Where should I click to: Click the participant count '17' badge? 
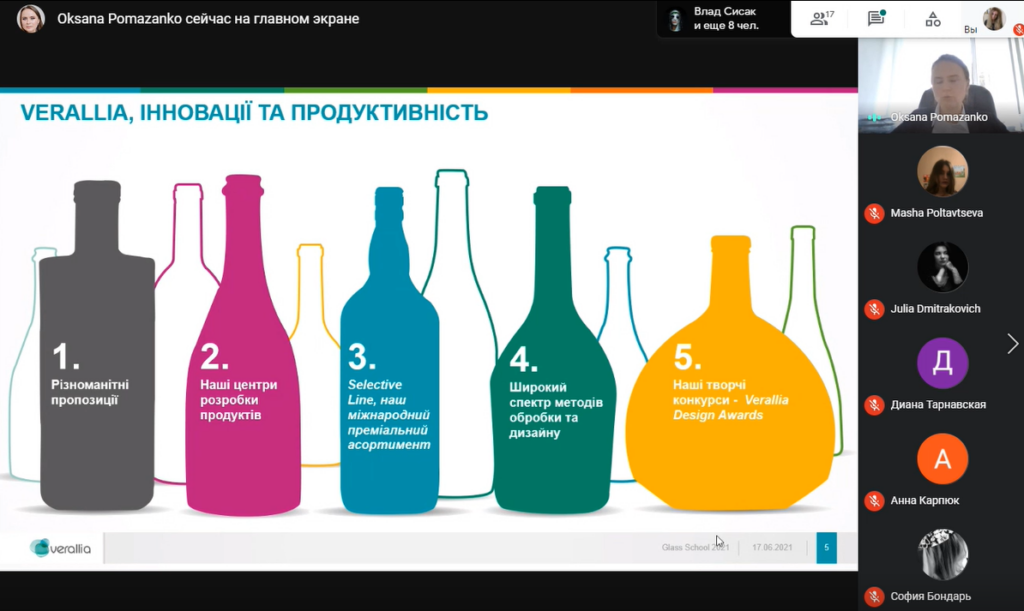(830, 14)
